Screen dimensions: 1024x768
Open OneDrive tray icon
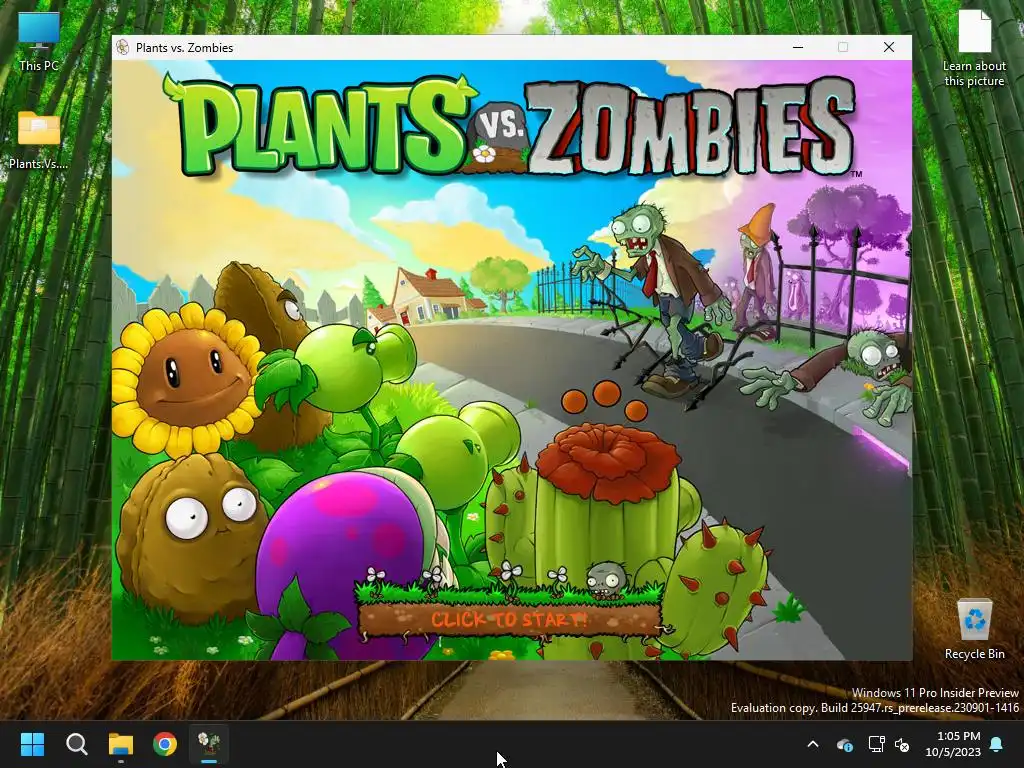pyautogui.click(x=844, y=744)
